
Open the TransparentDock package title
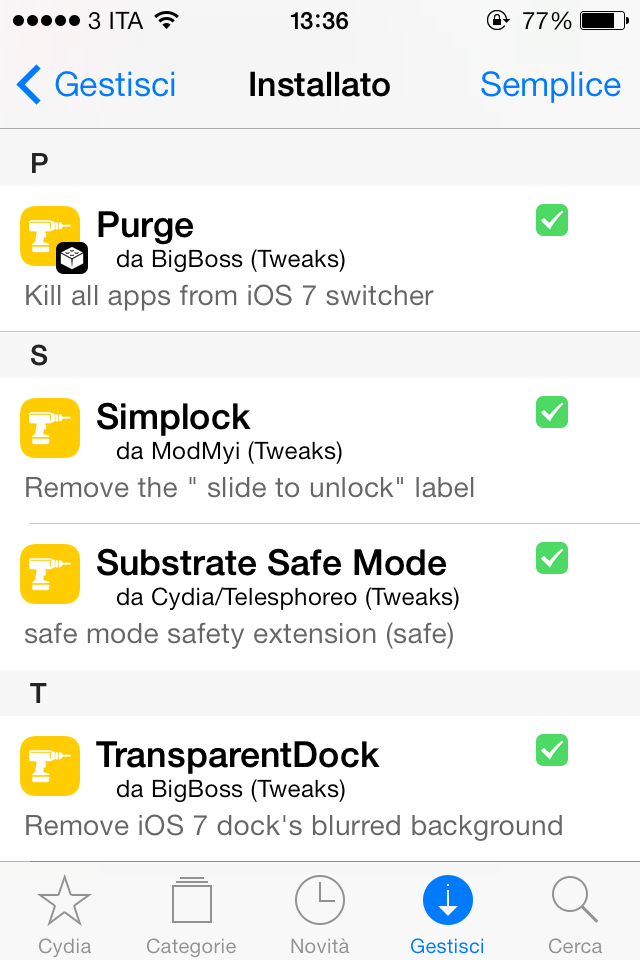coord(238,755)
